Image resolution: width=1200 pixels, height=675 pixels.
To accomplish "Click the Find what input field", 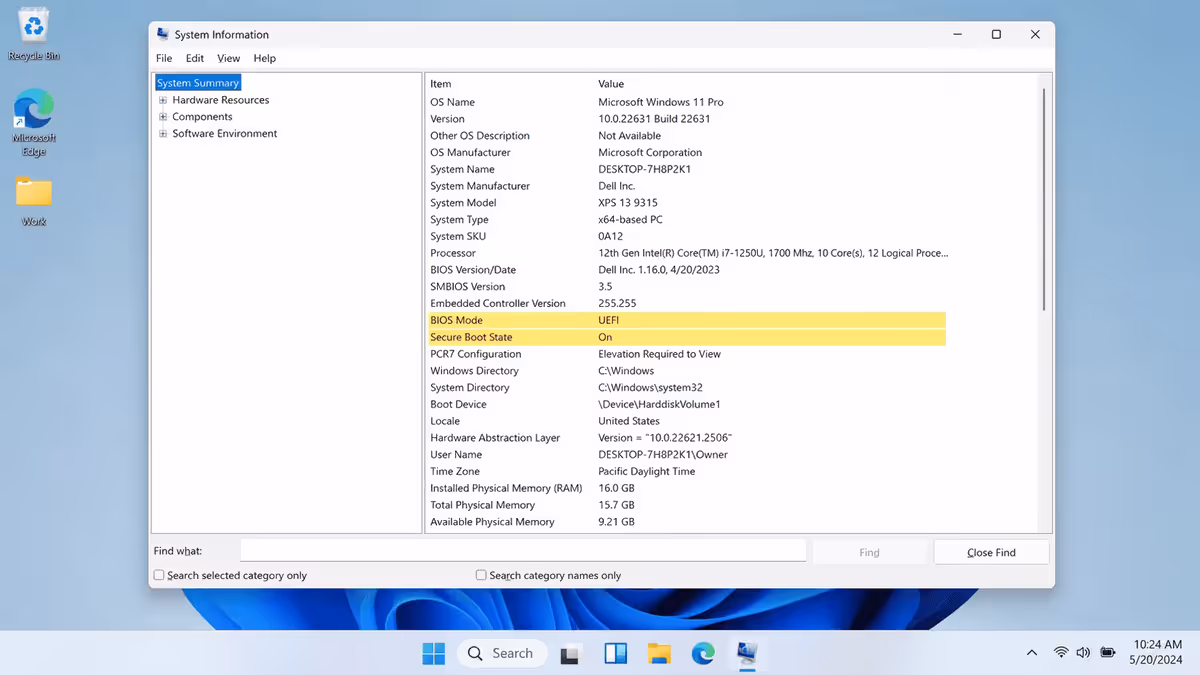I will (523, 551).
